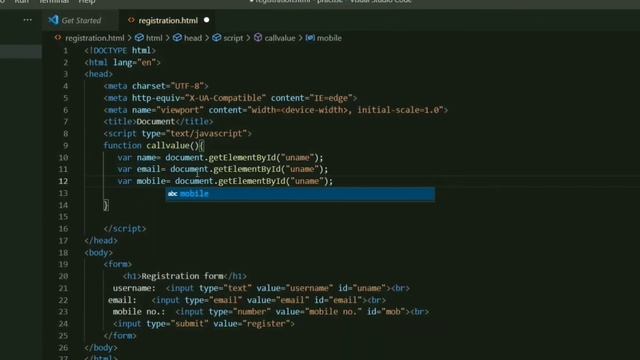This screenshot has width=640, height=360.
Task: Click the <title>Document</title> line
Action: click(x=158, y=122)
